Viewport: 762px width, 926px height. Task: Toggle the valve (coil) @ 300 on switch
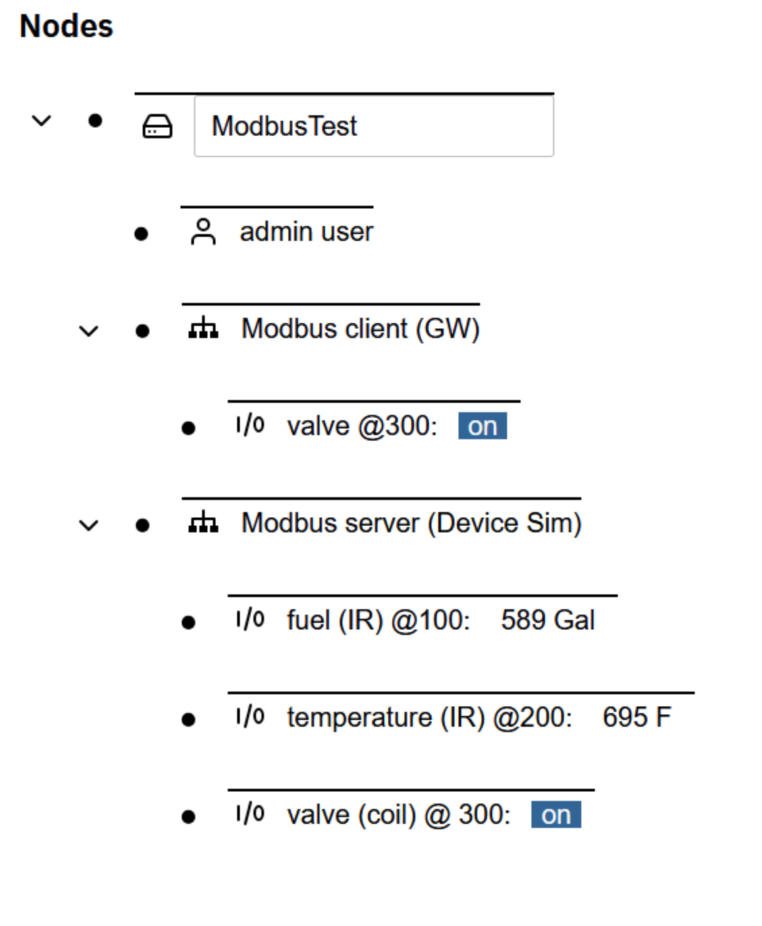(555, 815)
